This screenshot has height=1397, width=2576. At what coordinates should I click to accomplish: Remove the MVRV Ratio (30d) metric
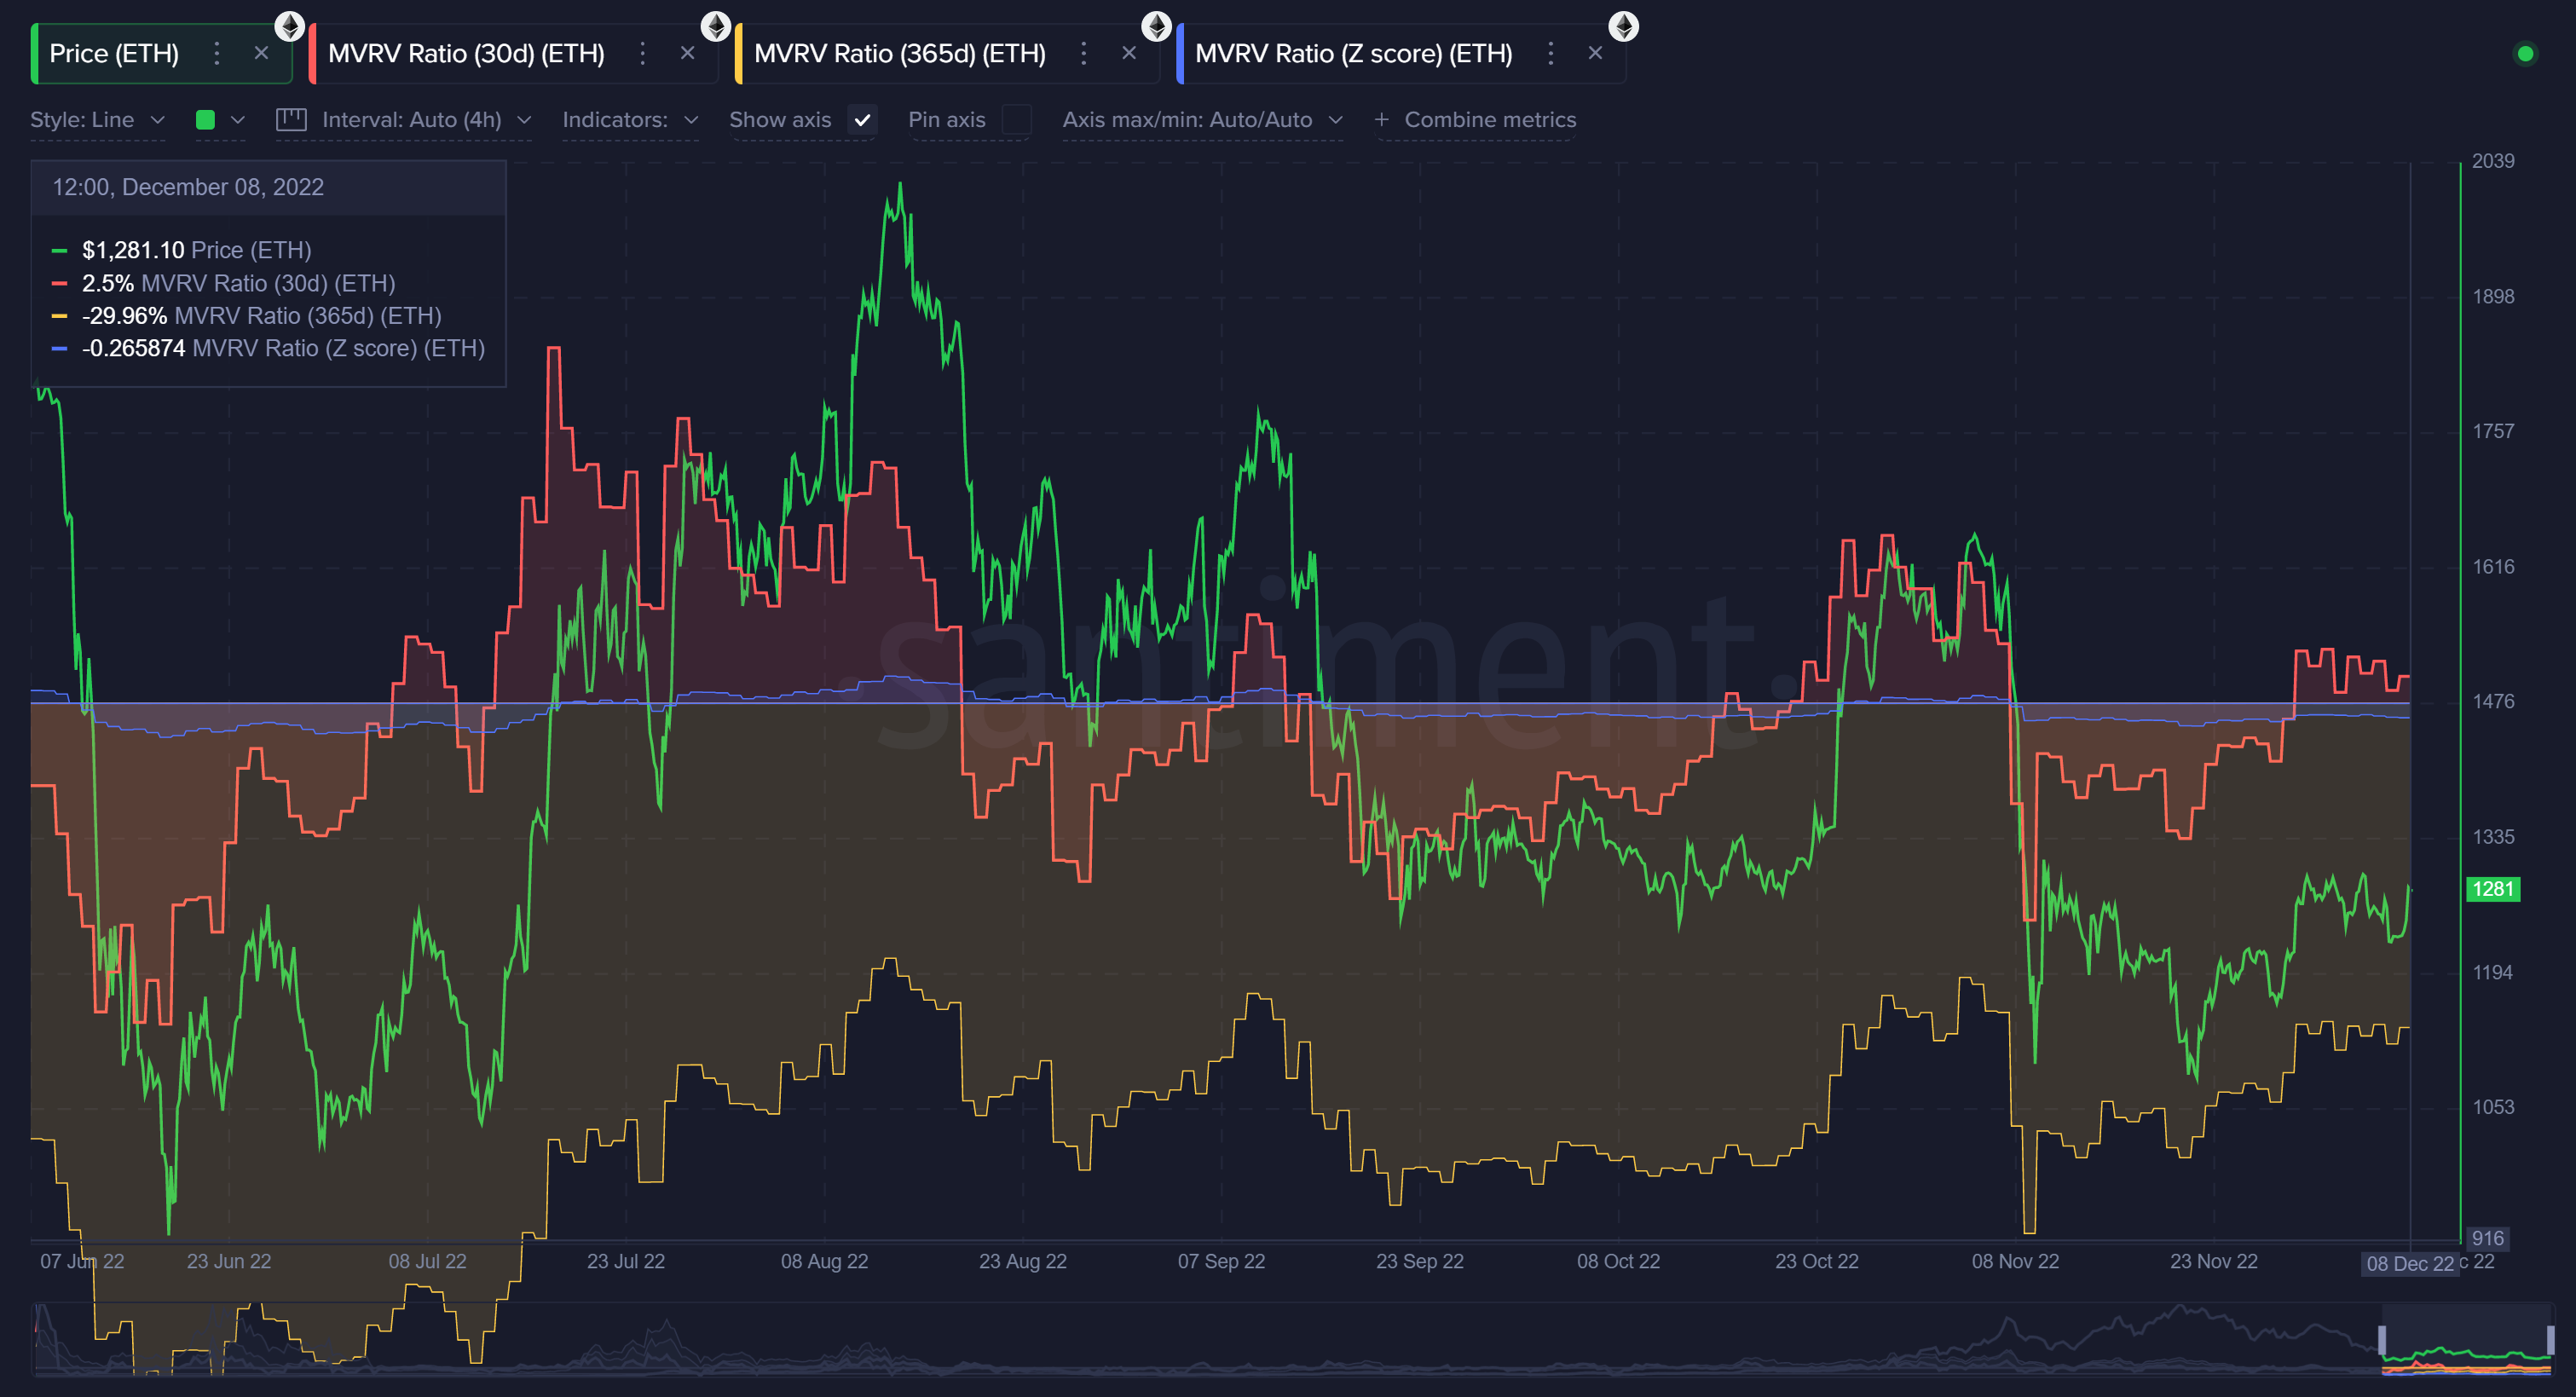687,53
